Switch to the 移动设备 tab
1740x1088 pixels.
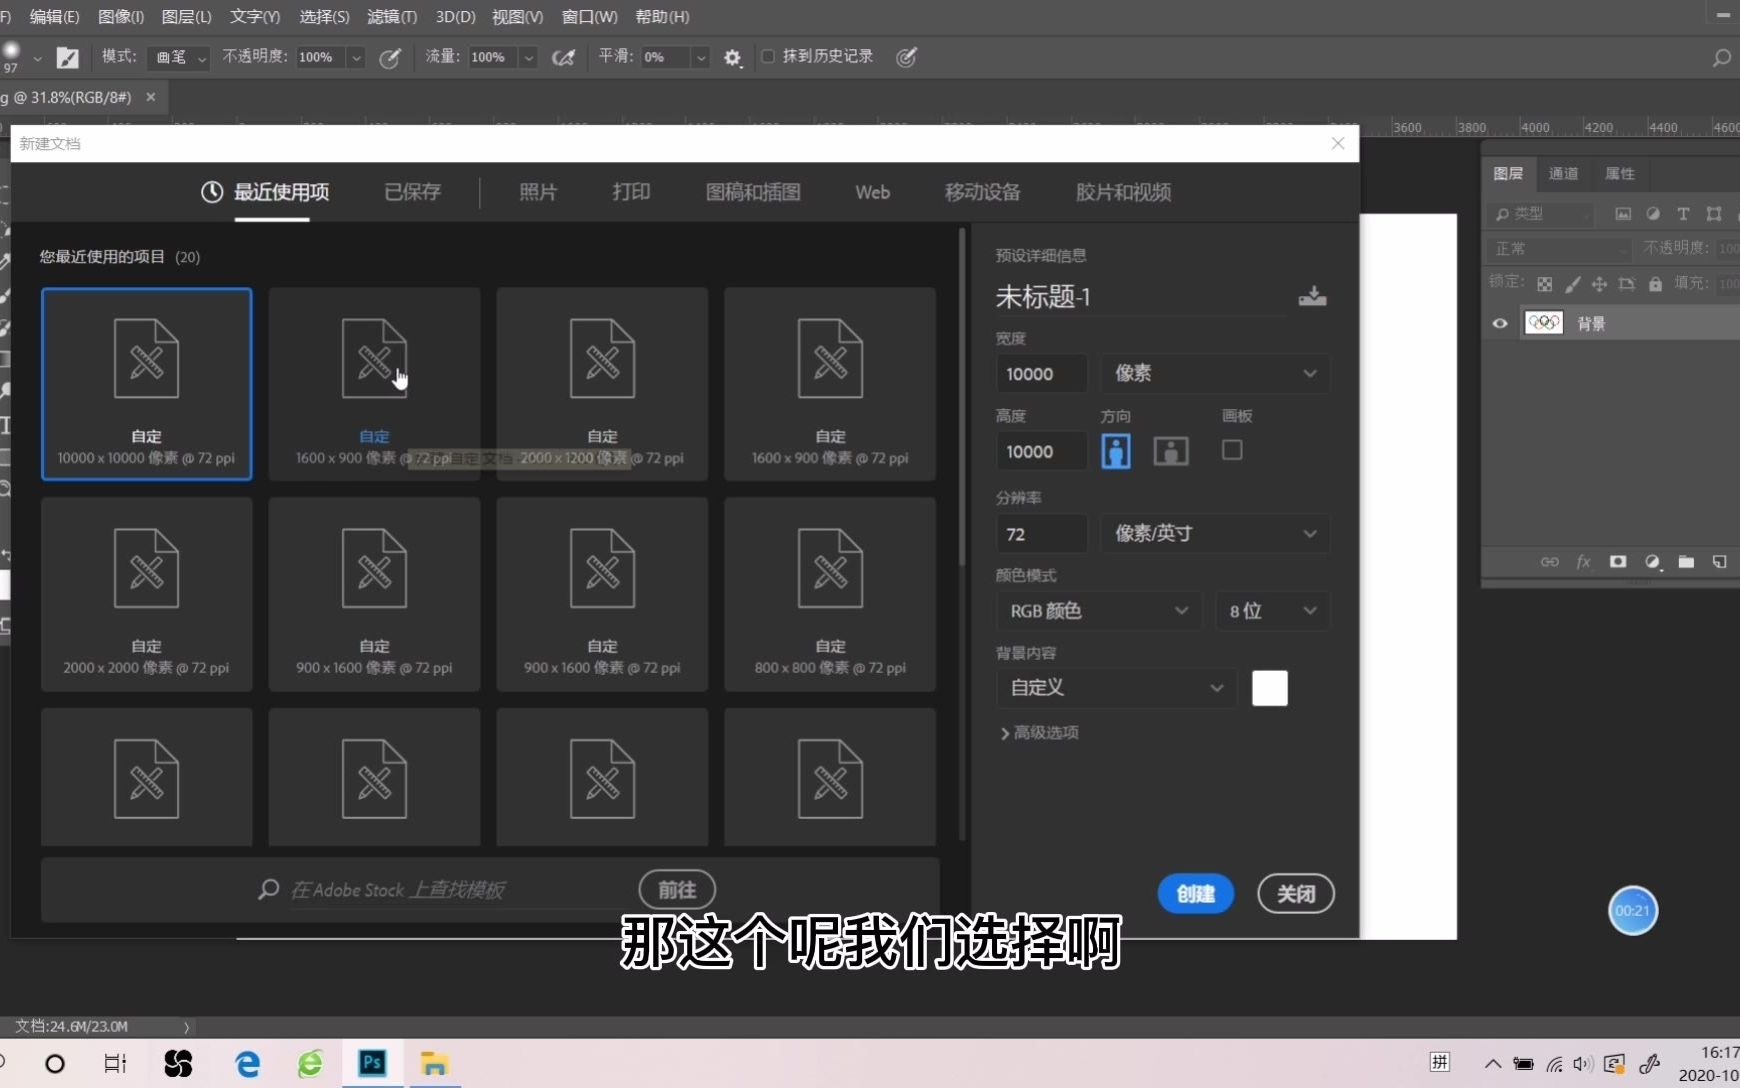coord(982,192)
